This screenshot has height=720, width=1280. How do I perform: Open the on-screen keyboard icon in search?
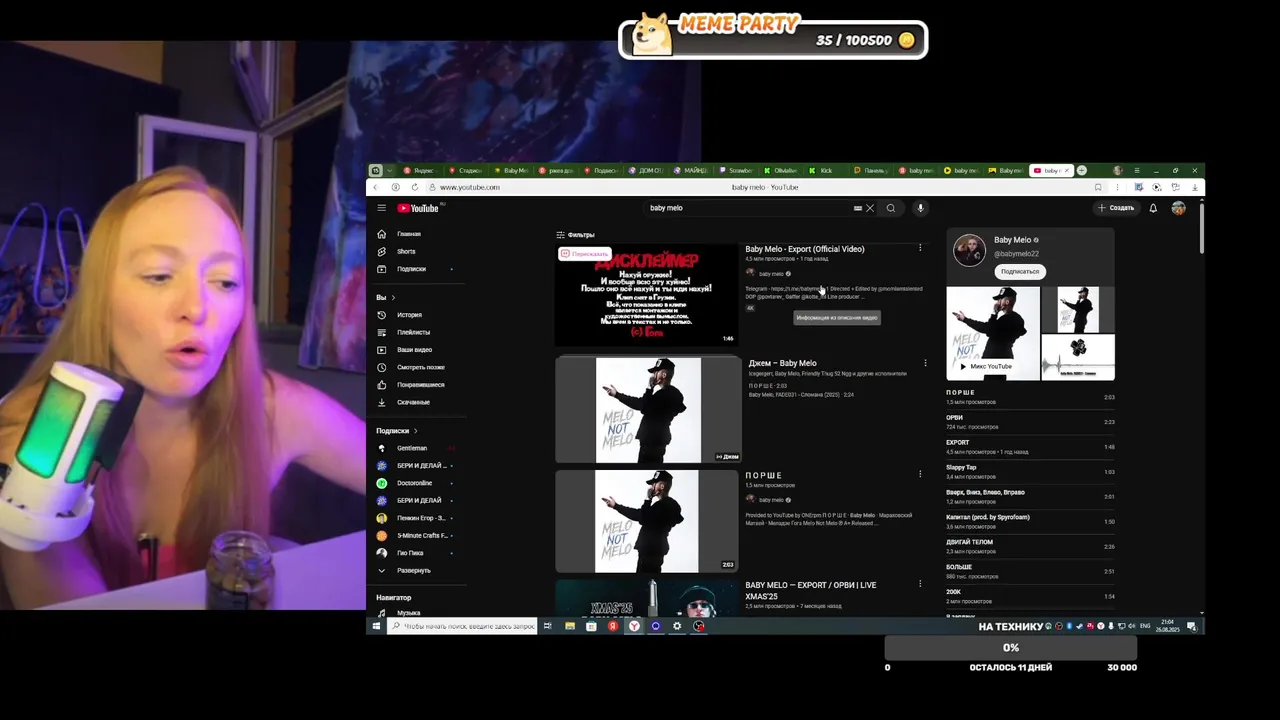tap(857, 208)
